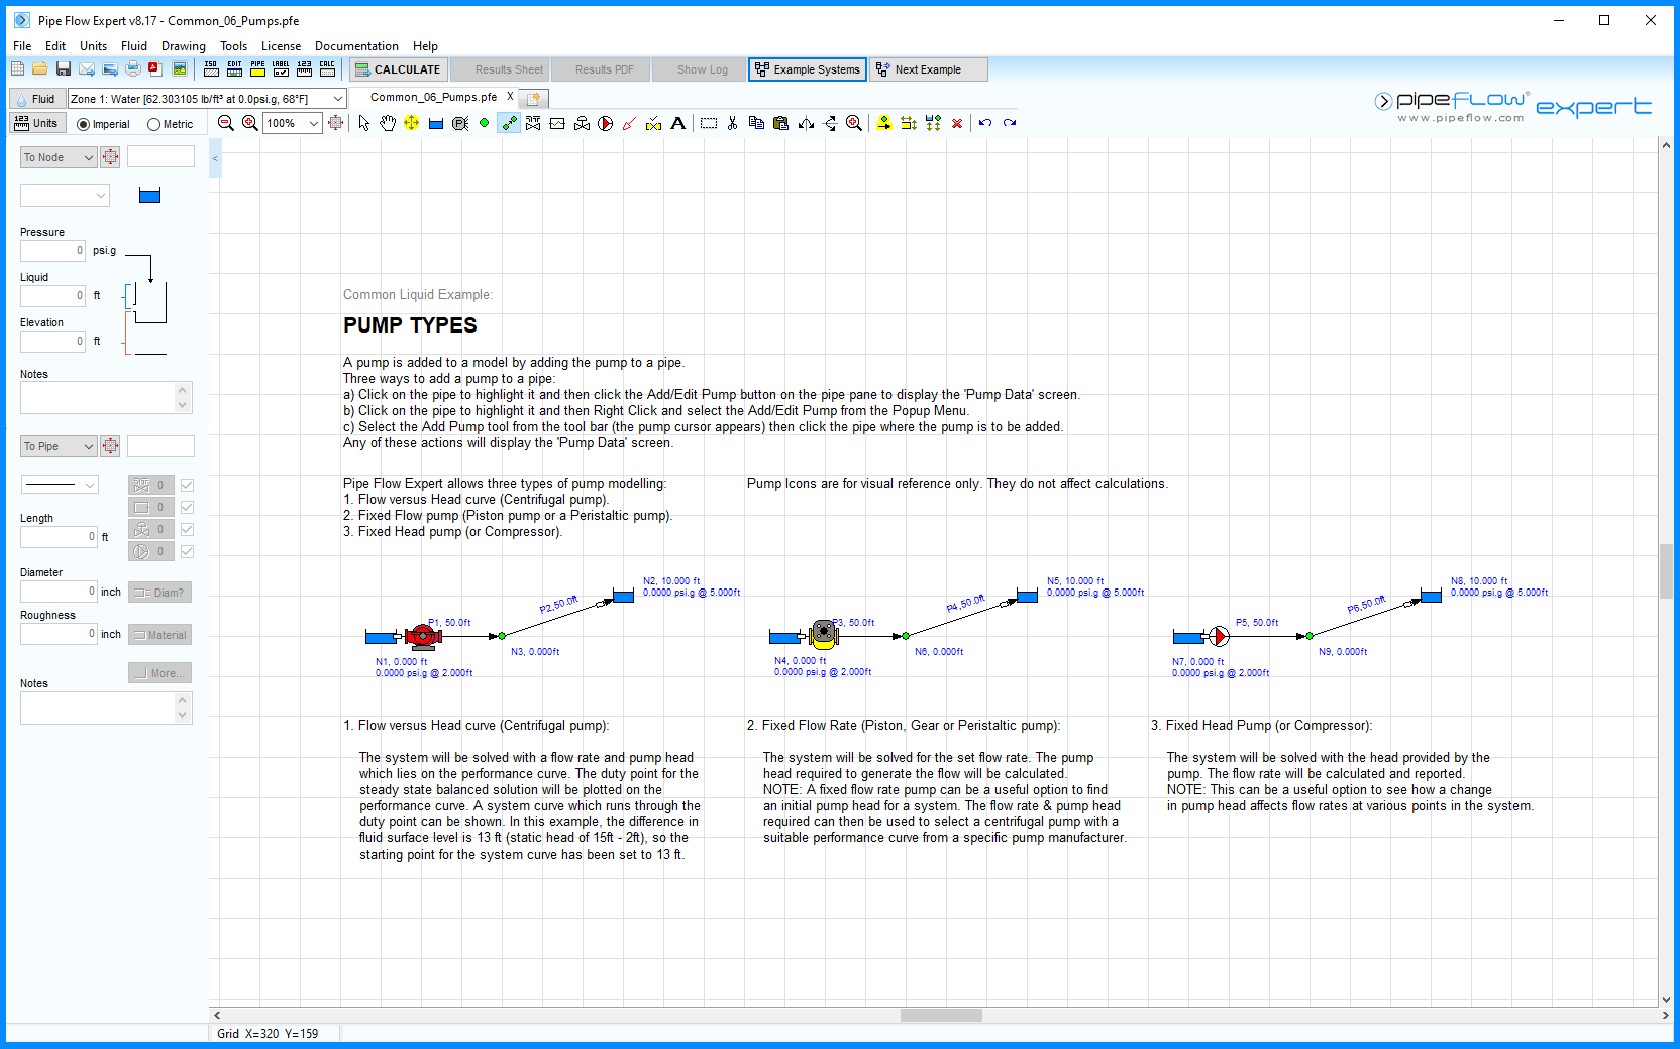1680x1049 pixels.
Task: Select the Add Tank tool
Action: (436, 123)
